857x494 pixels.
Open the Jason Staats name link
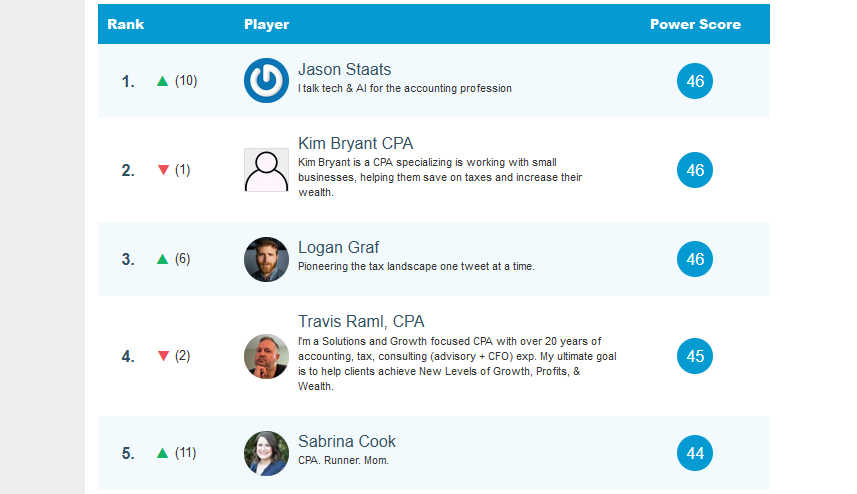tap(344, 69)
